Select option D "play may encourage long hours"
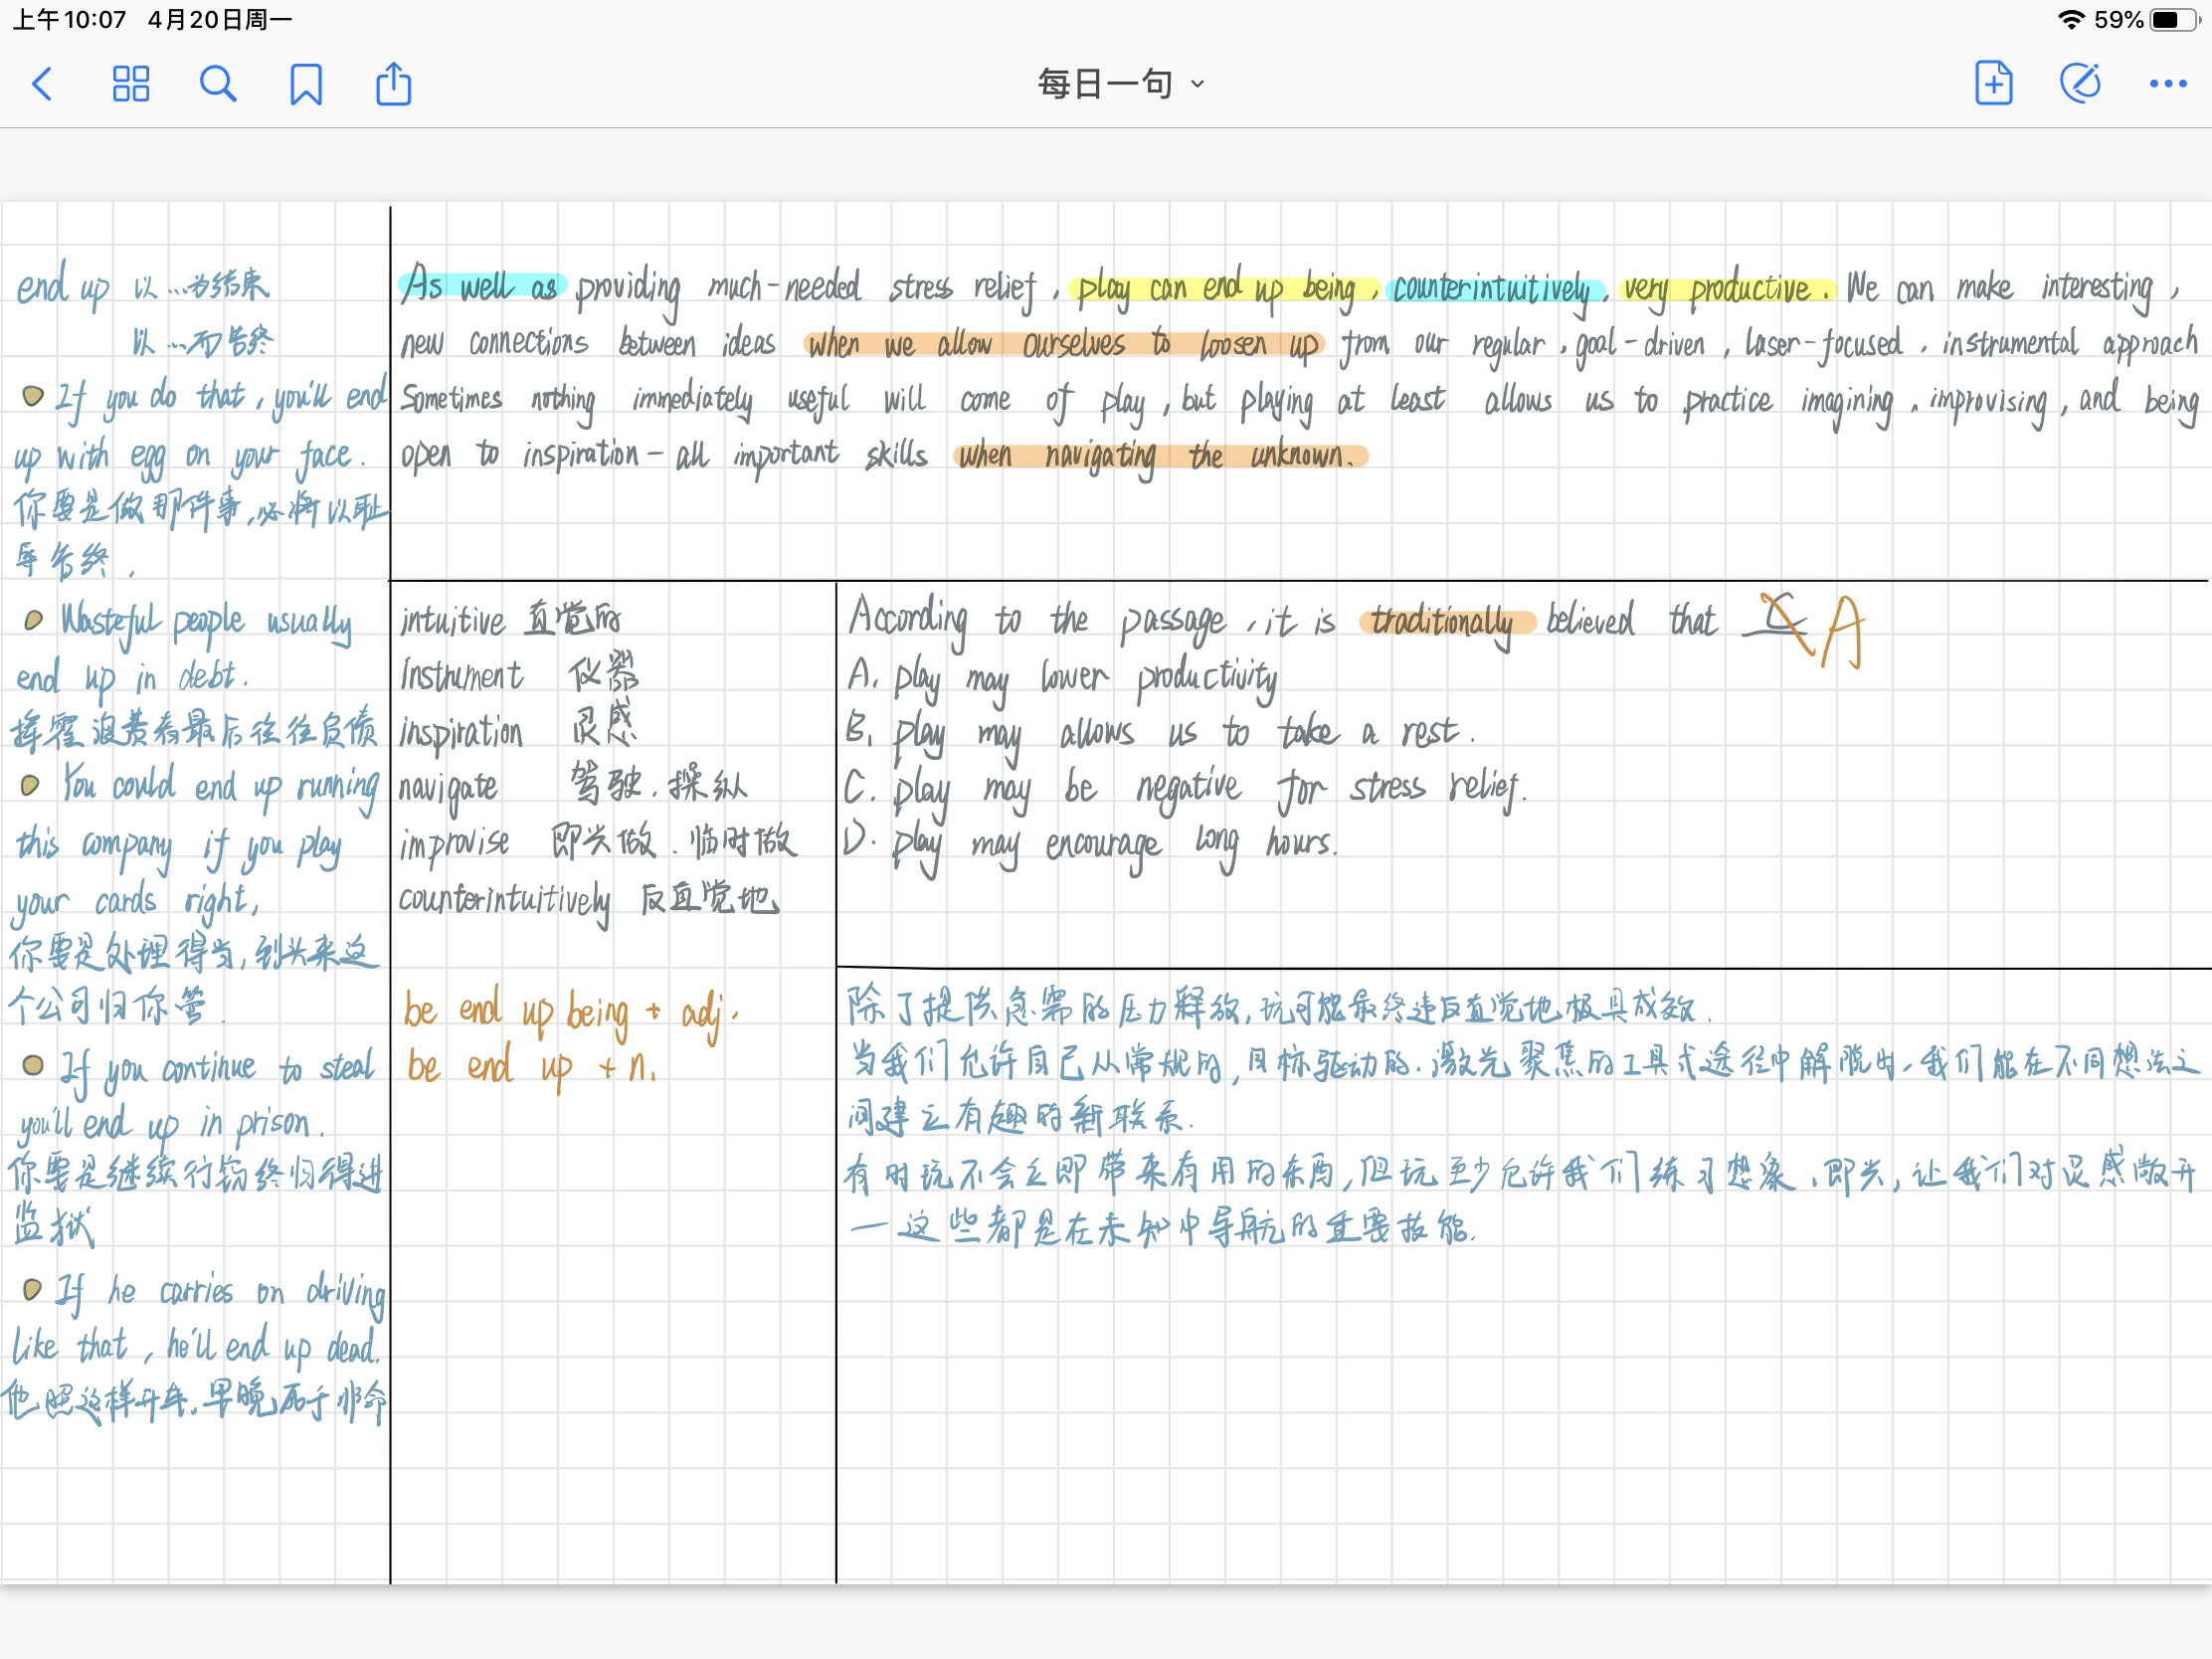Screen dimensions: 2212x1659 tap(1090, 843)
